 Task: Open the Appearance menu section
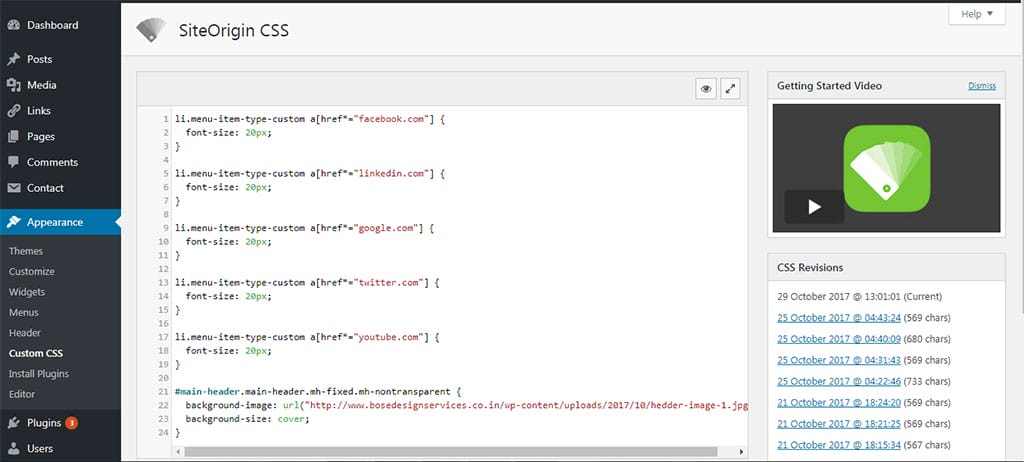[55, 222]
